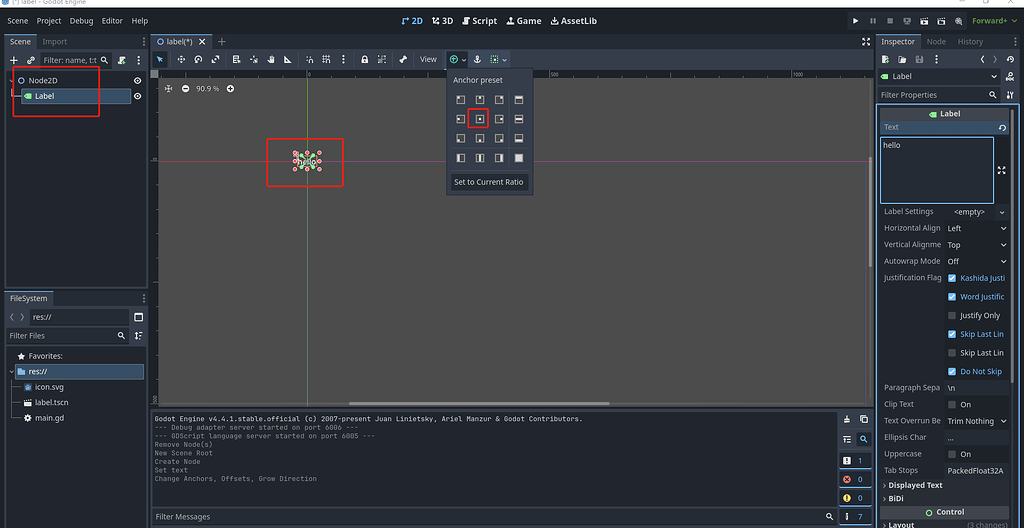Run the project with the play button
The height and width of the screenshot is (528, 1024).
coord(856,21)
